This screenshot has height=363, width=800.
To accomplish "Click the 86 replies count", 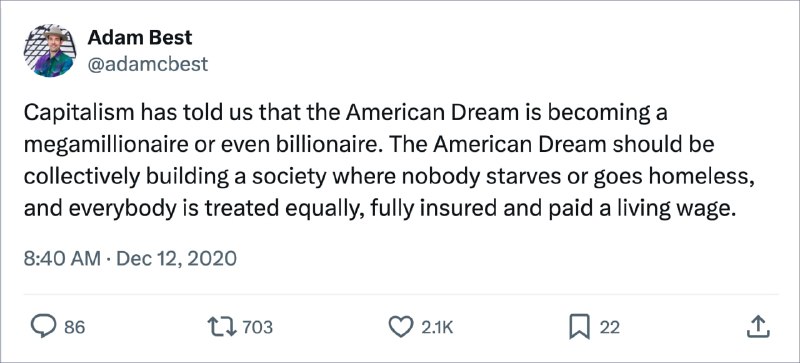I will (x=74, y=327).
